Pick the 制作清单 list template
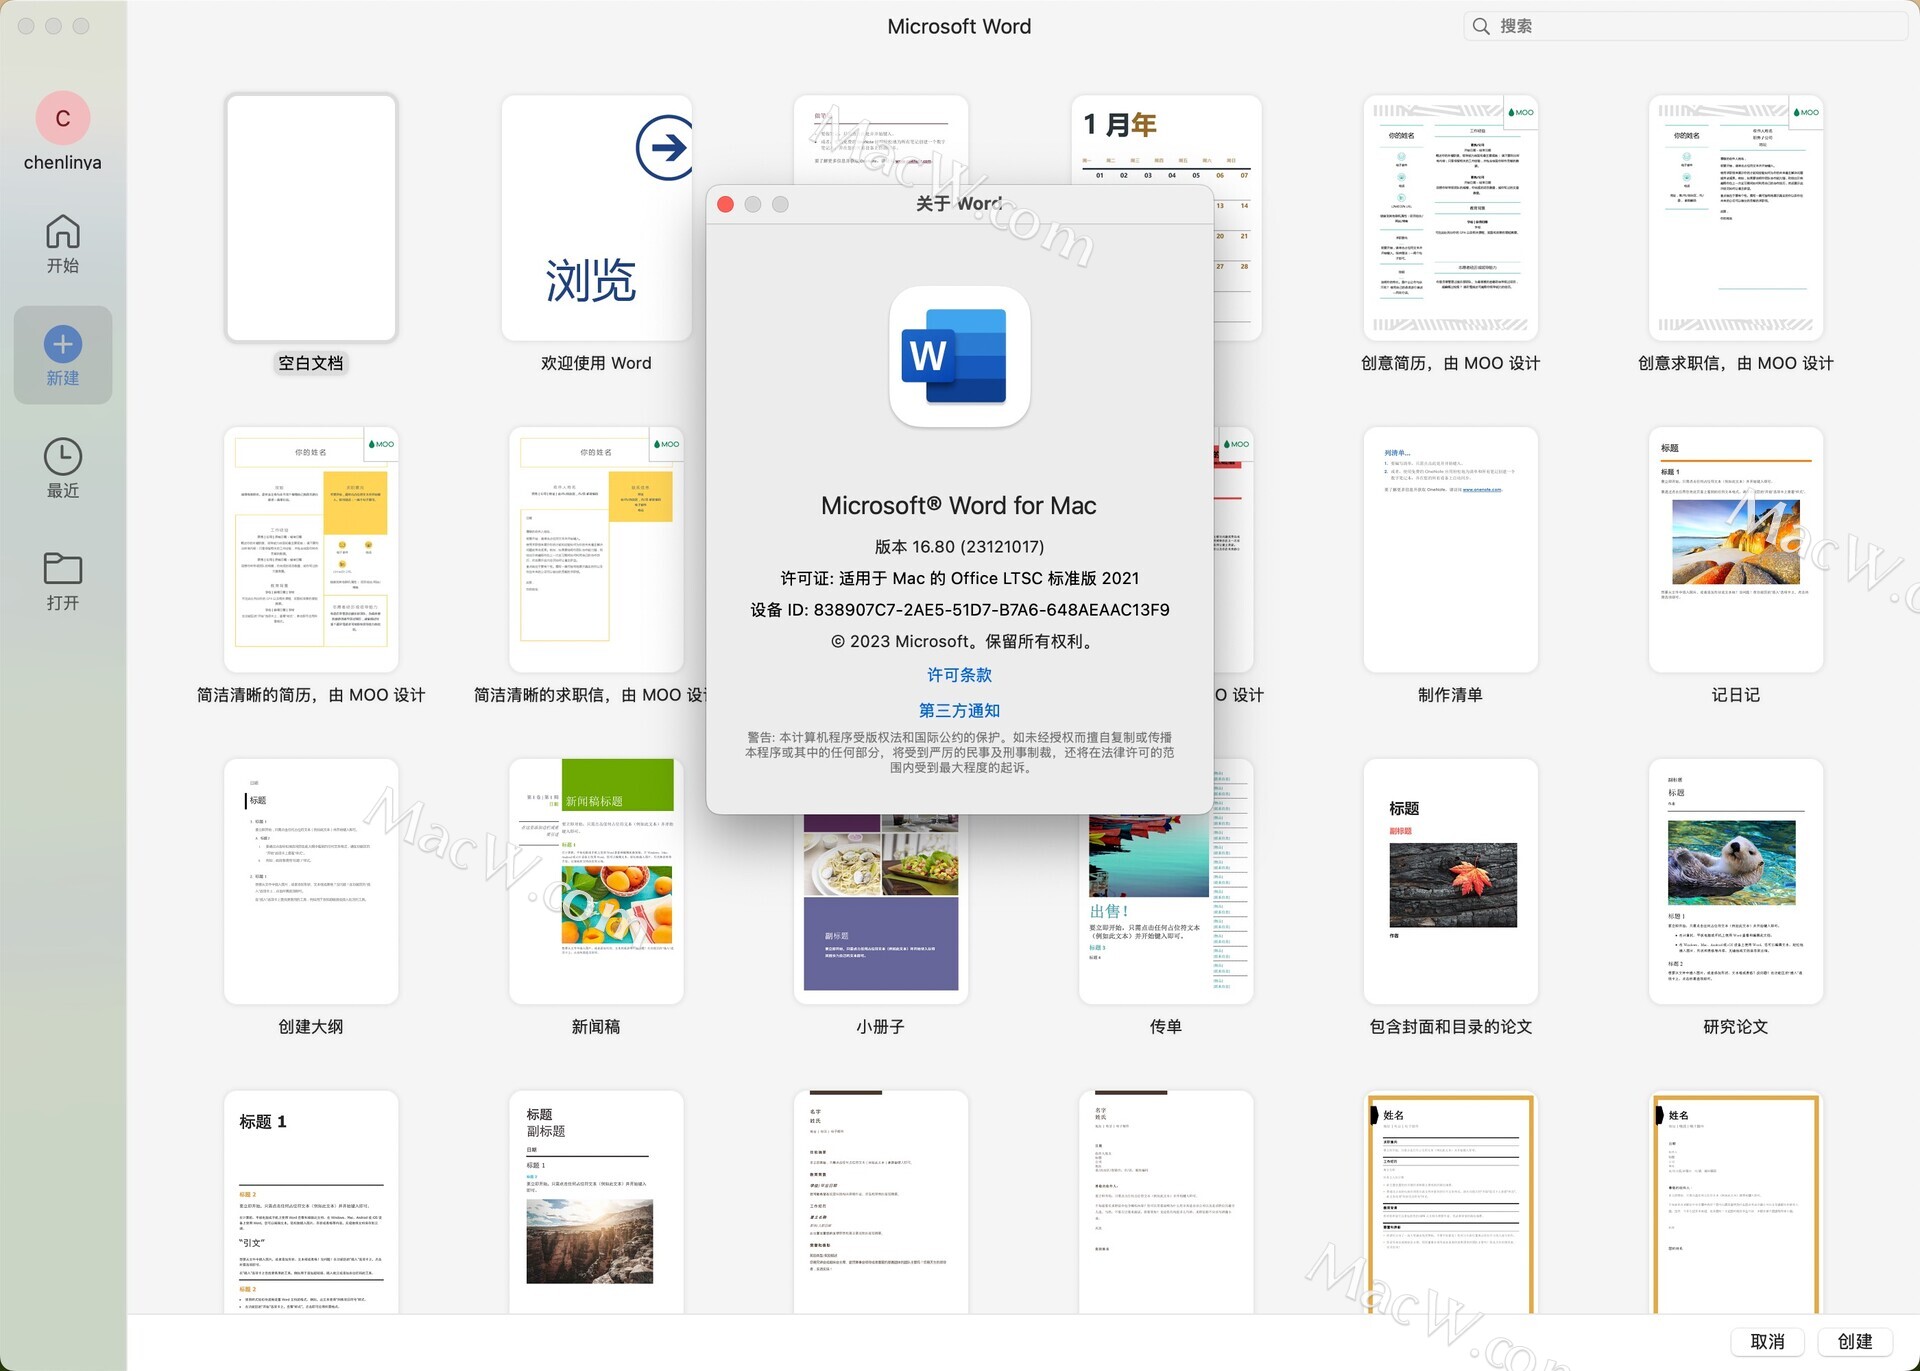 (1450, 550)
